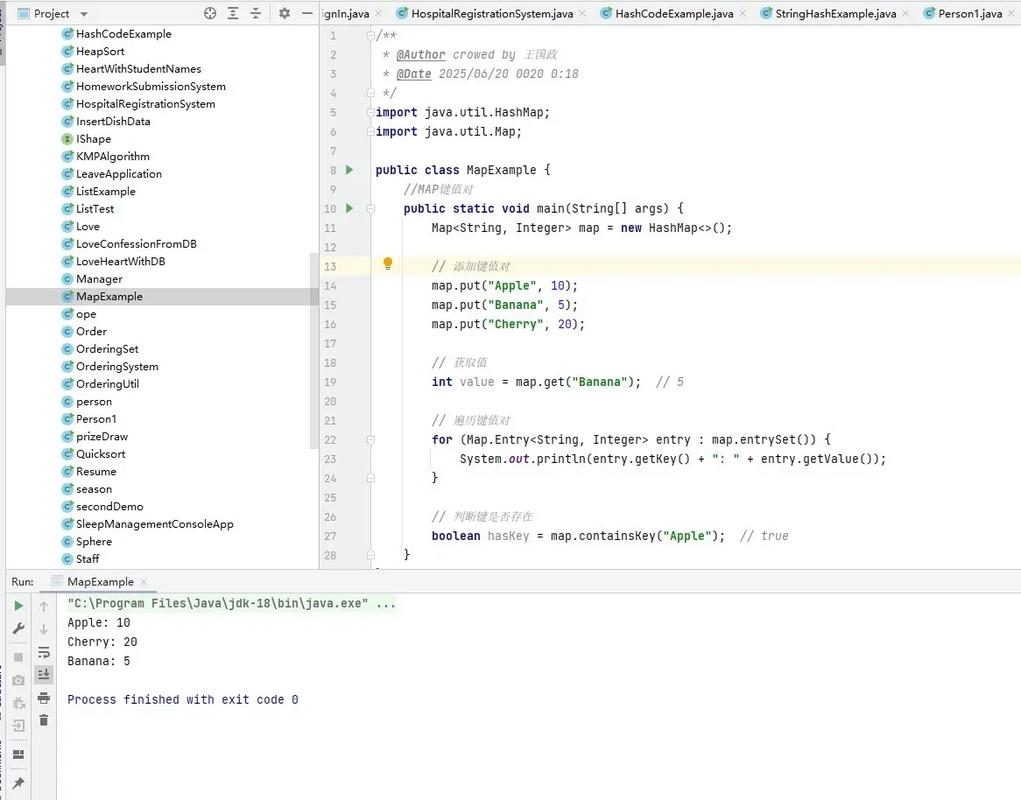Viewport: 1021px width, 800px height.
Task: Select HeapSort in project tree
Action: click(100, 51)
